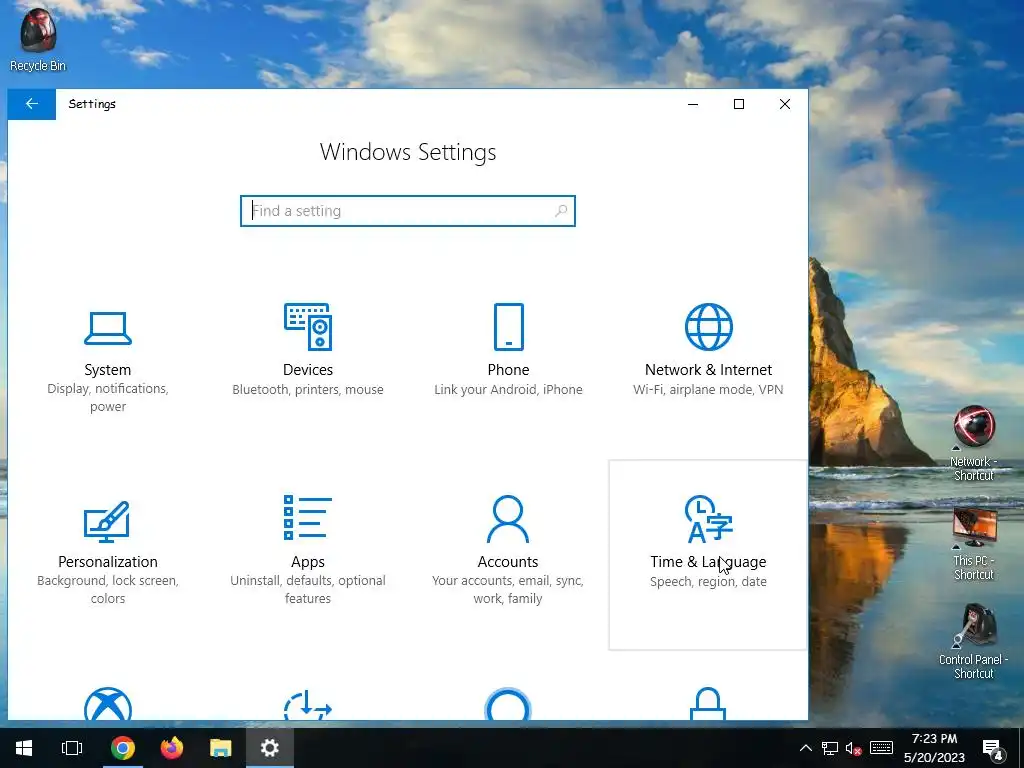This screenshot has width=1024, height=768.
Task: Click the 'Bluetooth, printers, mouse' description
Action: click(308, 390)
